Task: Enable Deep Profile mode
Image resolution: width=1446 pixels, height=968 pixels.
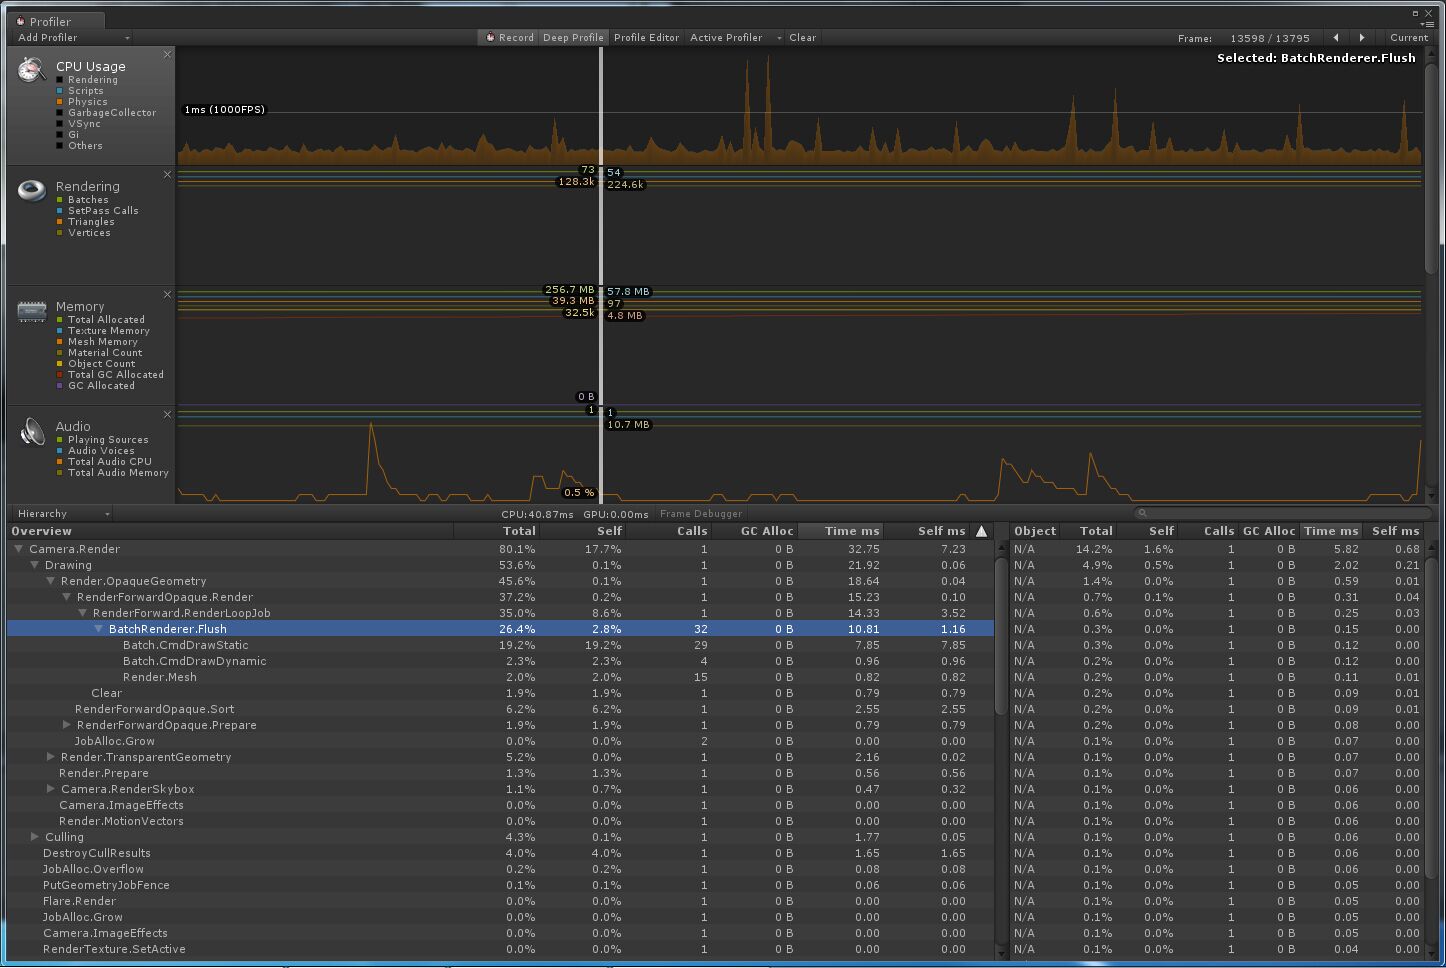Action: click(573, 37)
